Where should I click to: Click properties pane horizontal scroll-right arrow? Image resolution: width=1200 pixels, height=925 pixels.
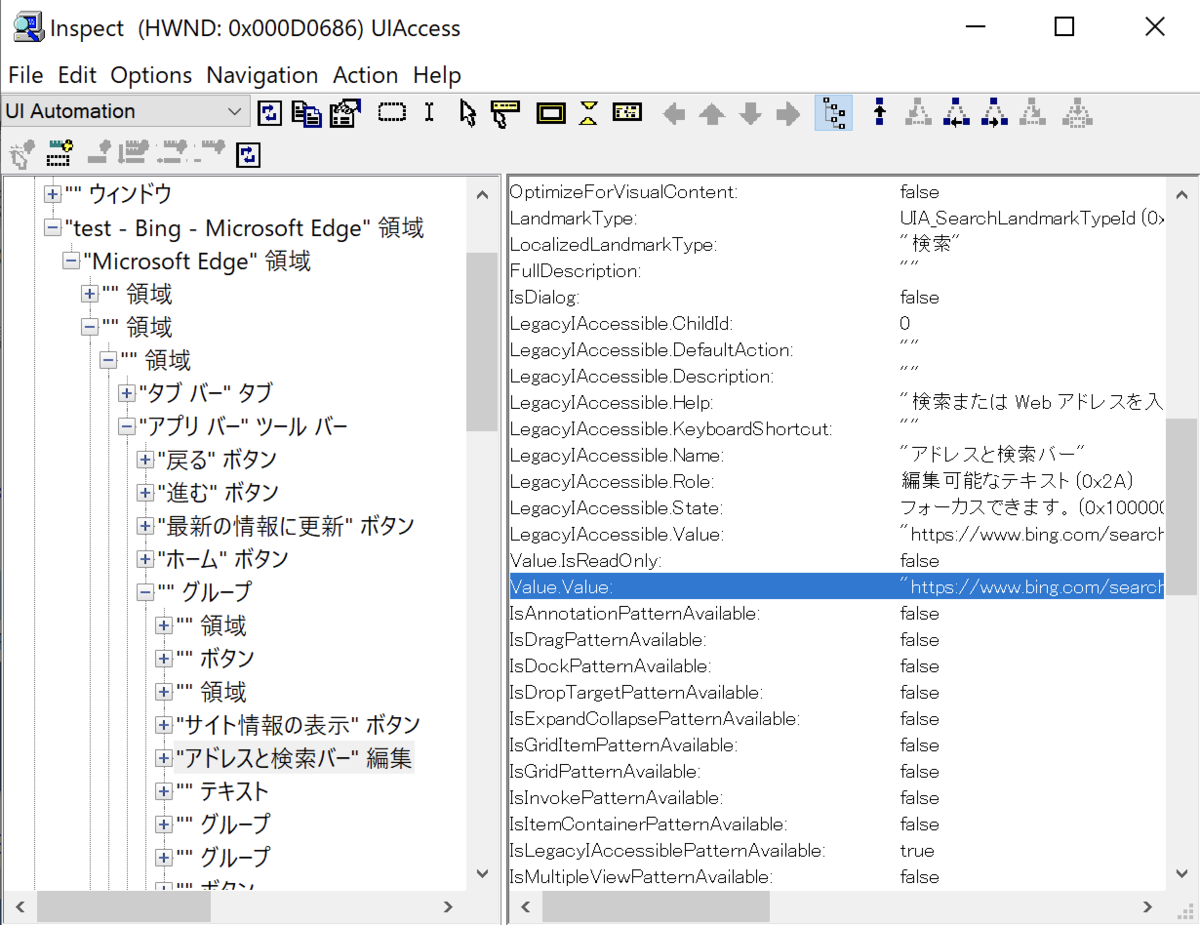point(1148,906)
